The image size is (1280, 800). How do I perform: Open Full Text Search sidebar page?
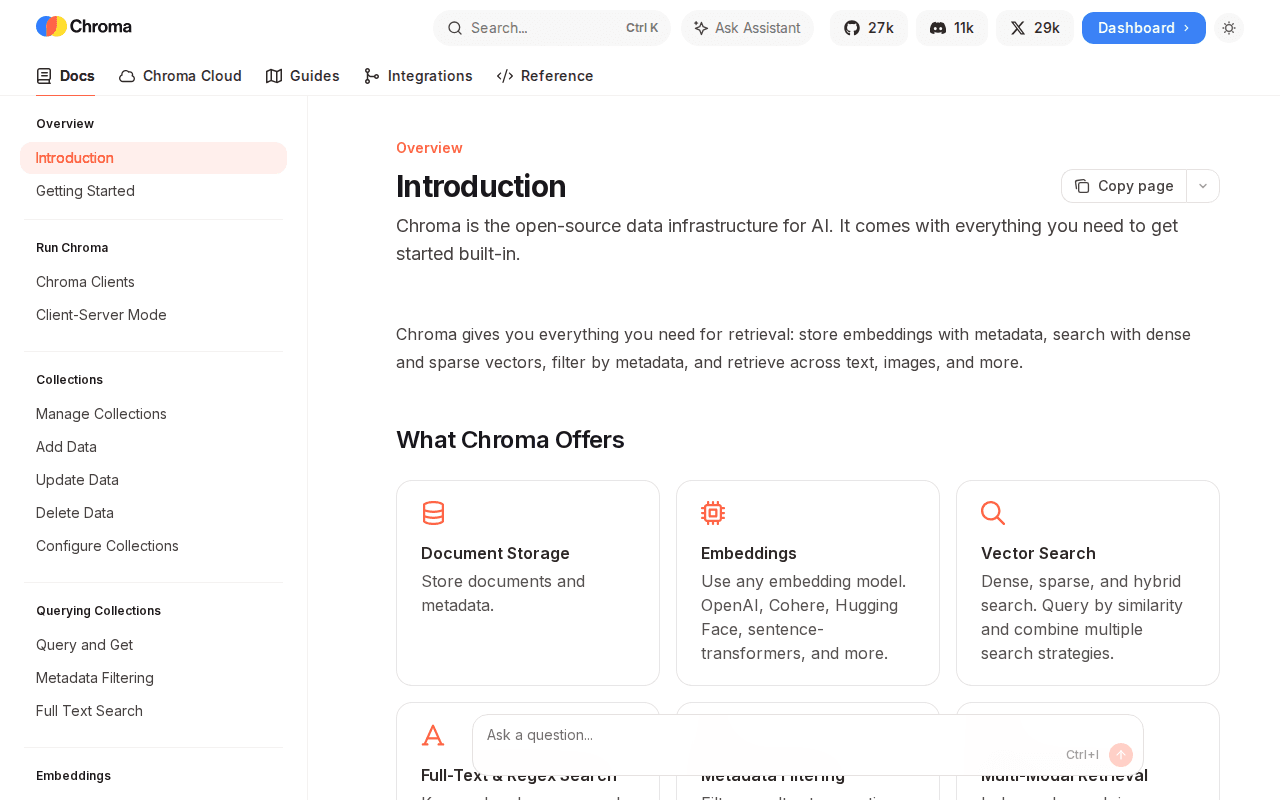coord(89,711)
